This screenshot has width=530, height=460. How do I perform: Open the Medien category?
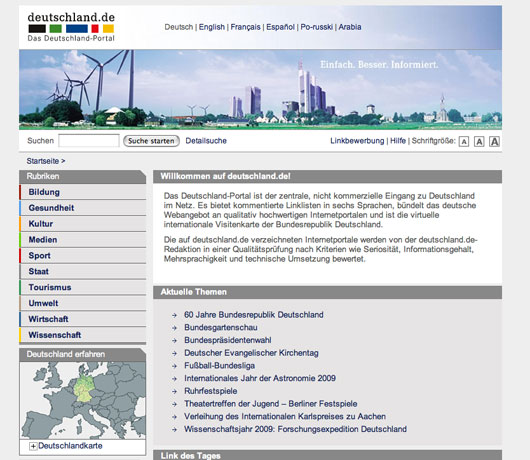click(83, 240)
